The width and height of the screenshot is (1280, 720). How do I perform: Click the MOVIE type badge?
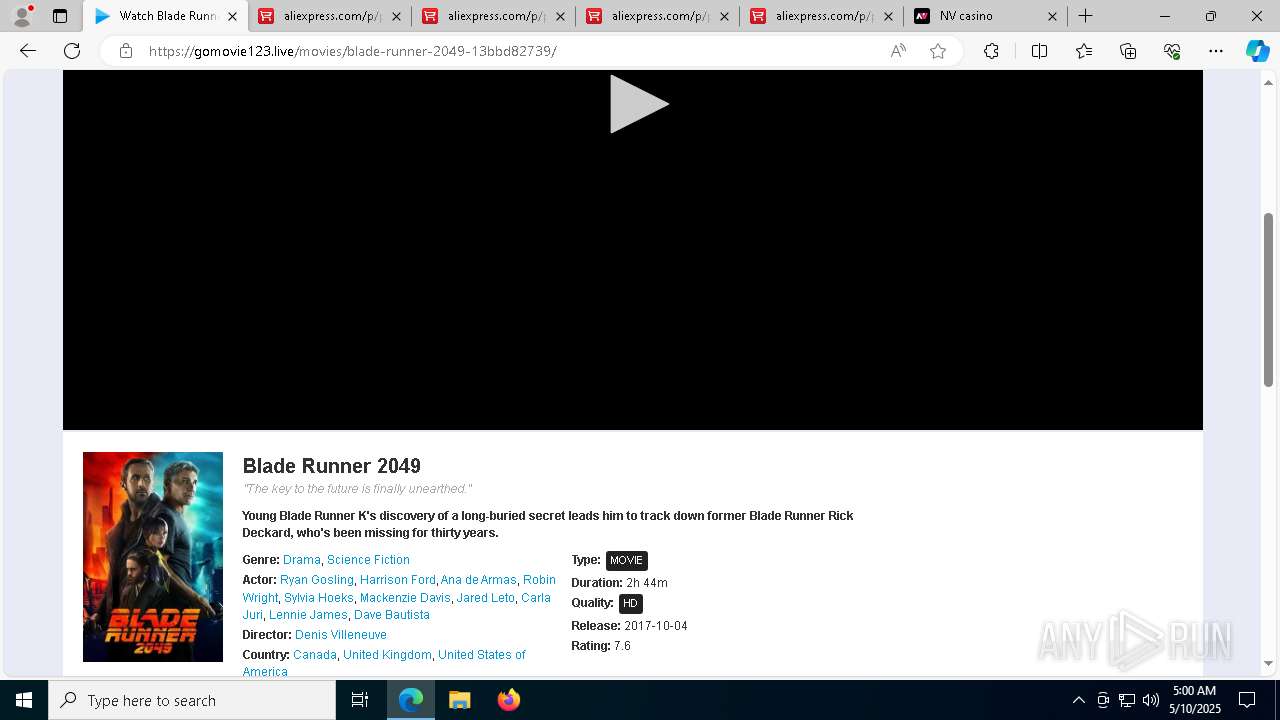(x=627, y=561)
